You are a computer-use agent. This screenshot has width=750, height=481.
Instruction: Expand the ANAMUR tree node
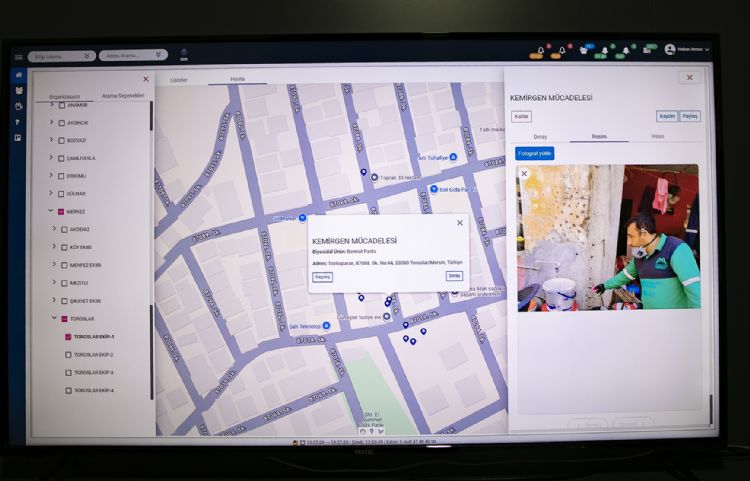(52, 104)
